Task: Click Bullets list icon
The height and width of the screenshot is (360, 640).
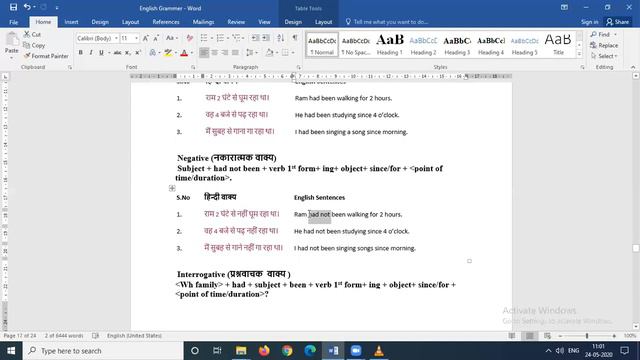Action: (x=204, y=38)
